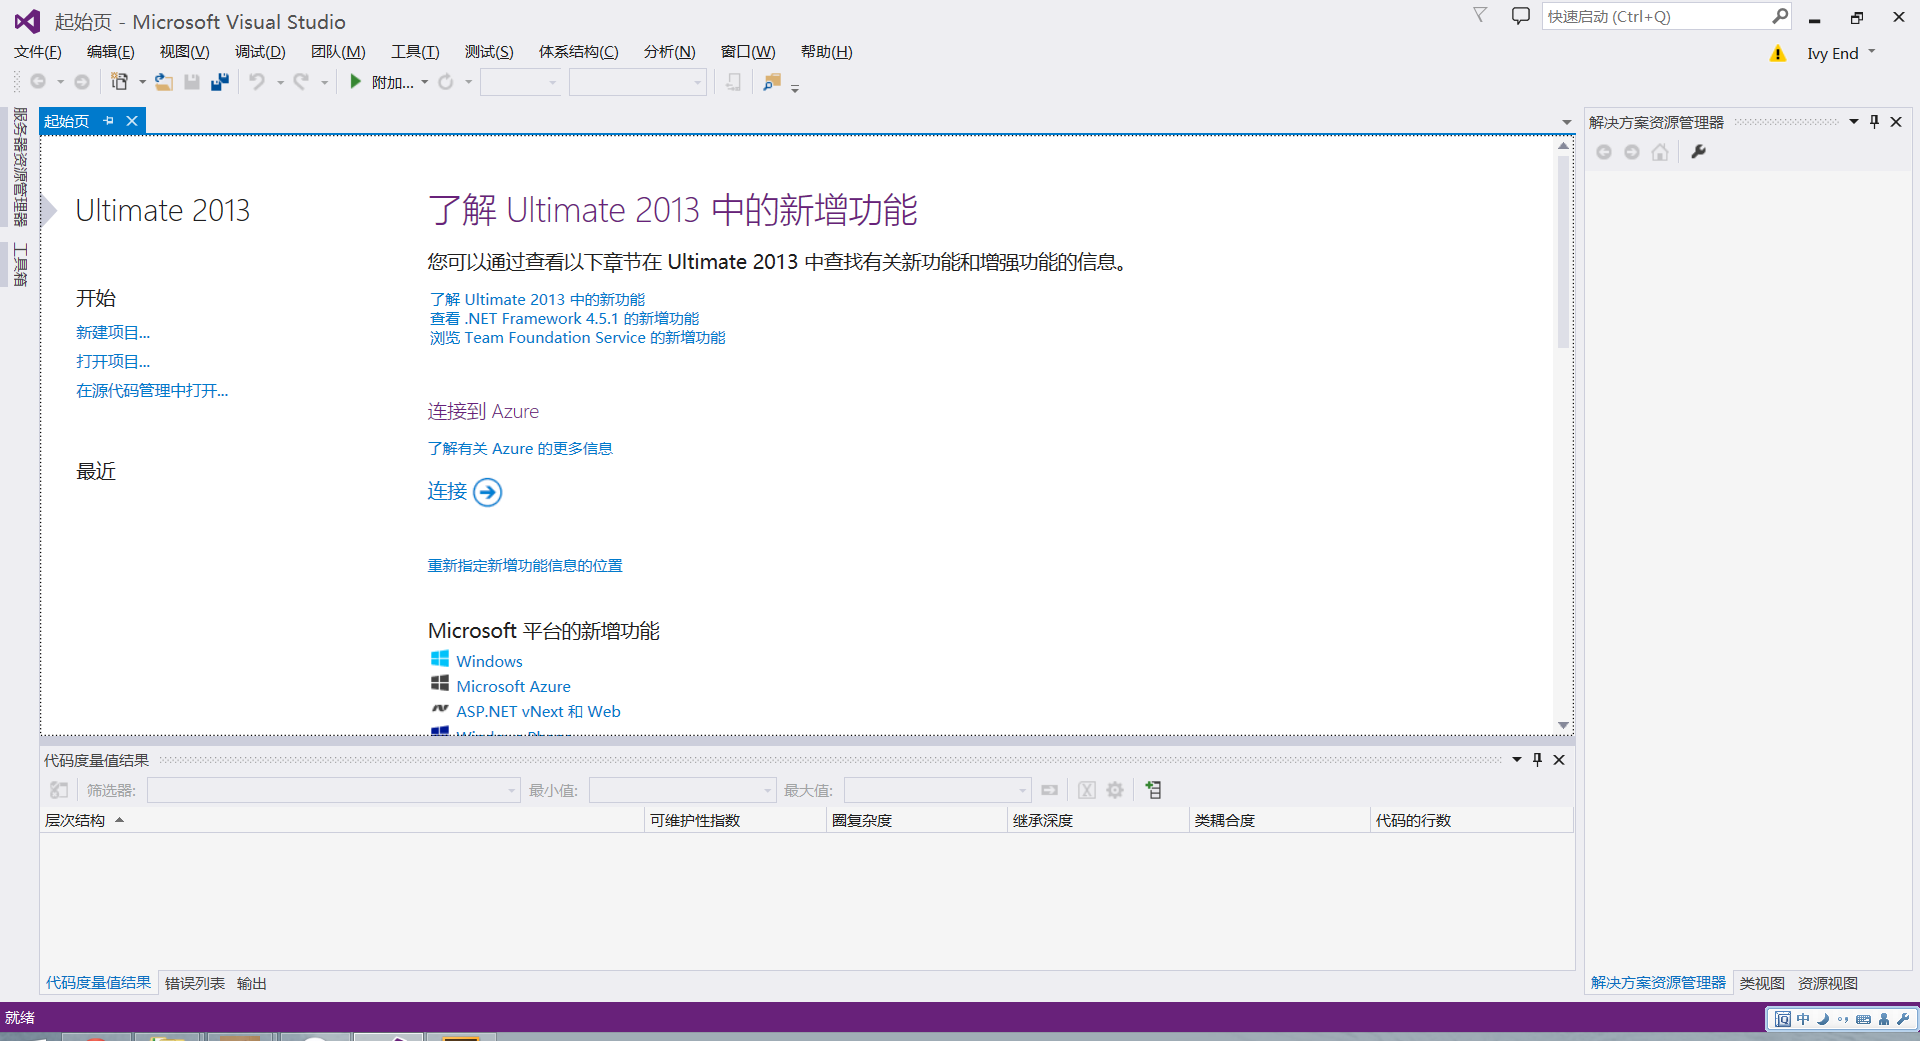This screenshot has width=1920, height=1041.
Task: Click the Quick Launch search field
Action: pos(1655,16)
